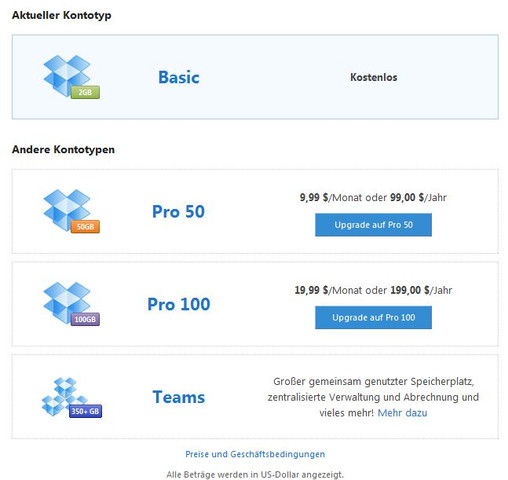Click the Kostenlos price label

374,77
